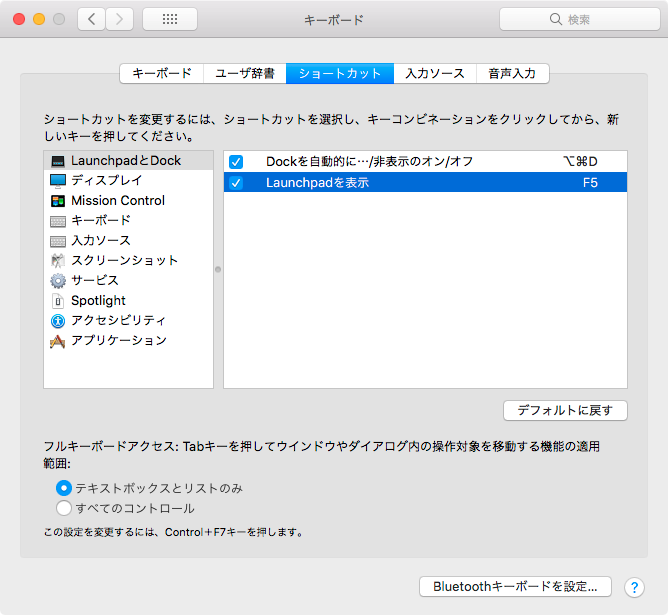Choose テキストボックスとリストのみ radio option
The width and height of the screenshot is (668, 615).
coord(64,488)
